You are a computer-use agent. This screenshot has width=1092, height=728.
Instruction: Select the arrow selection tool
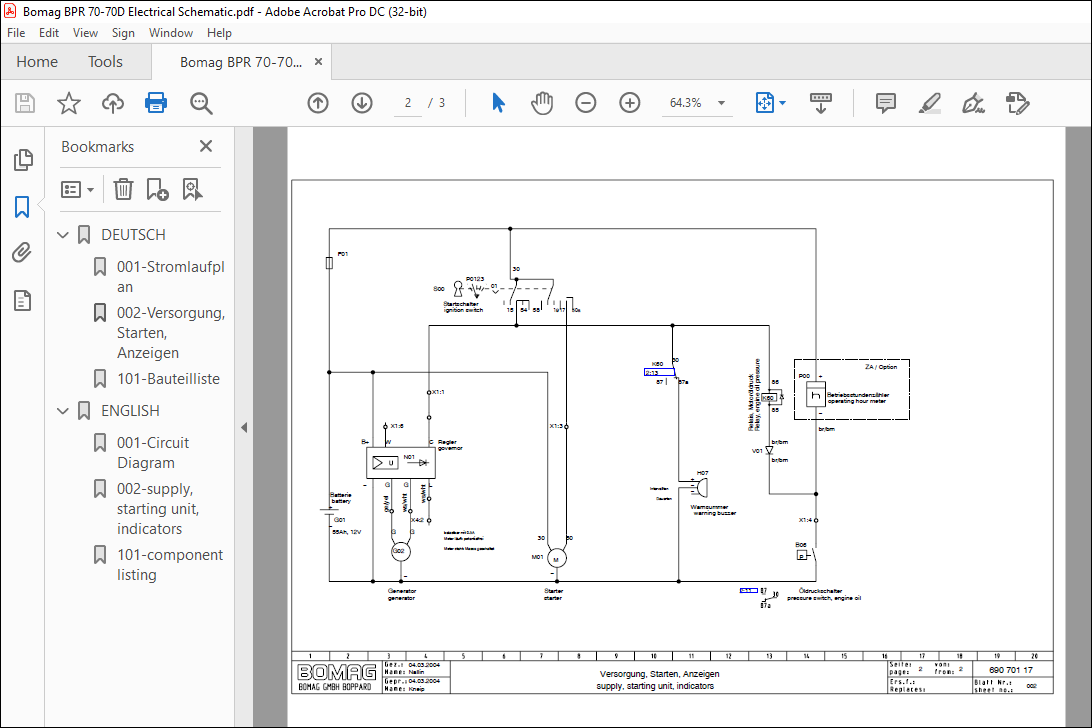(x=498, y=103)
